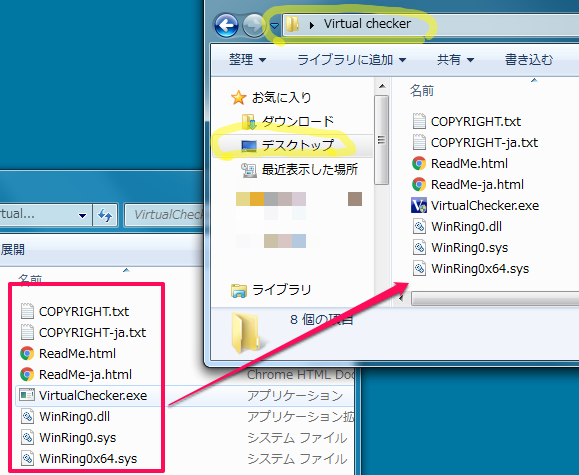This screenshot has height=475, width=579.
Task: Select VirtualChecker.exe in front window
Action: [485, 206]
